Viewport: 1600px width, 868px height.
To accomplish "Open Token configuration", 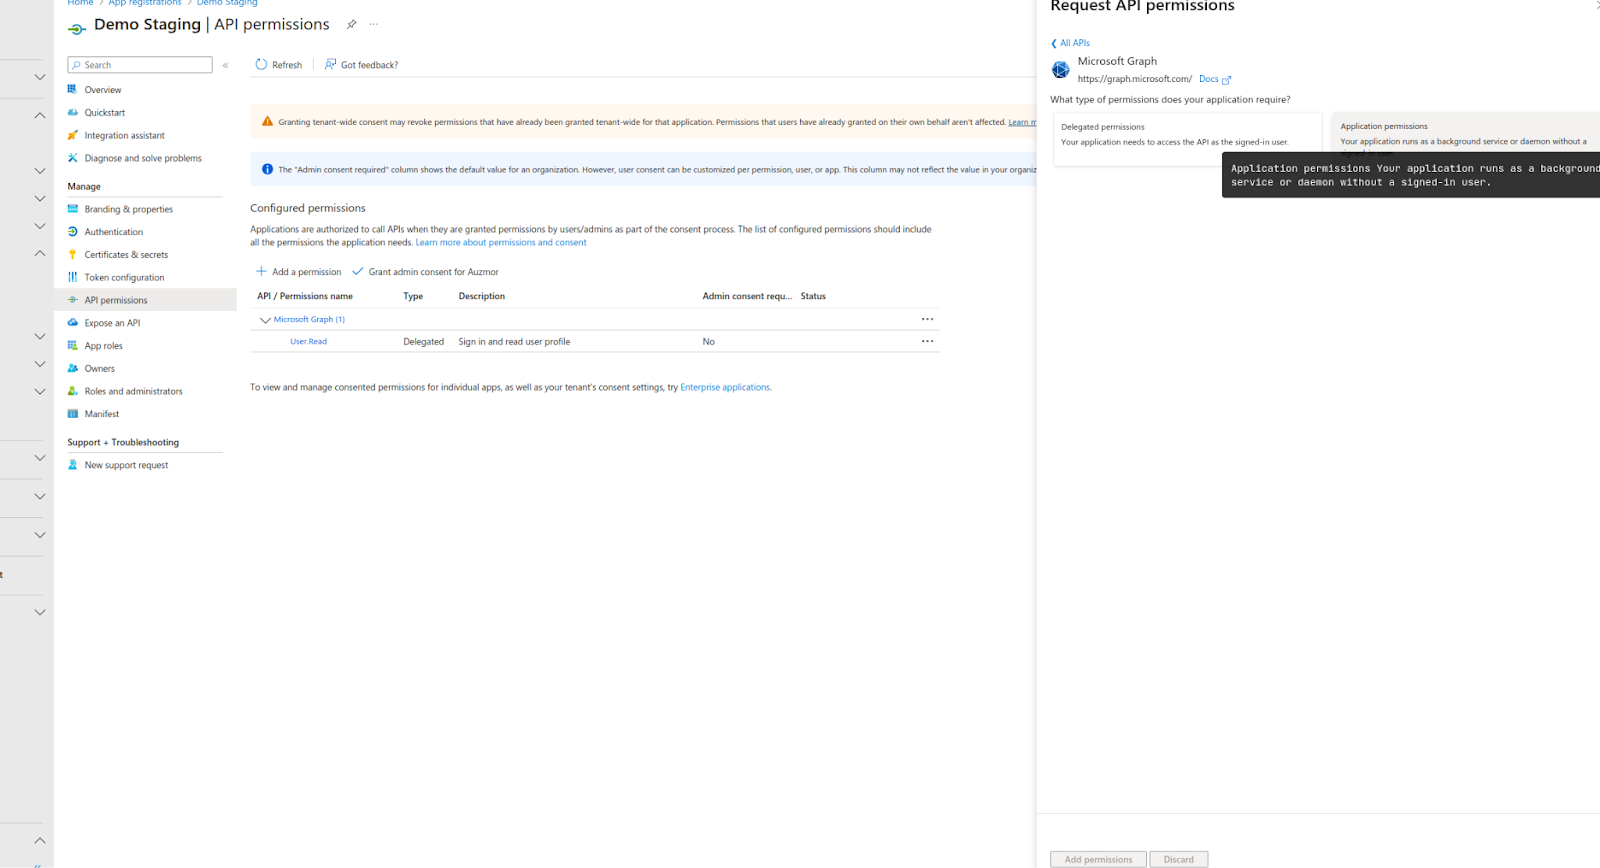I will (x=124, y=278).
